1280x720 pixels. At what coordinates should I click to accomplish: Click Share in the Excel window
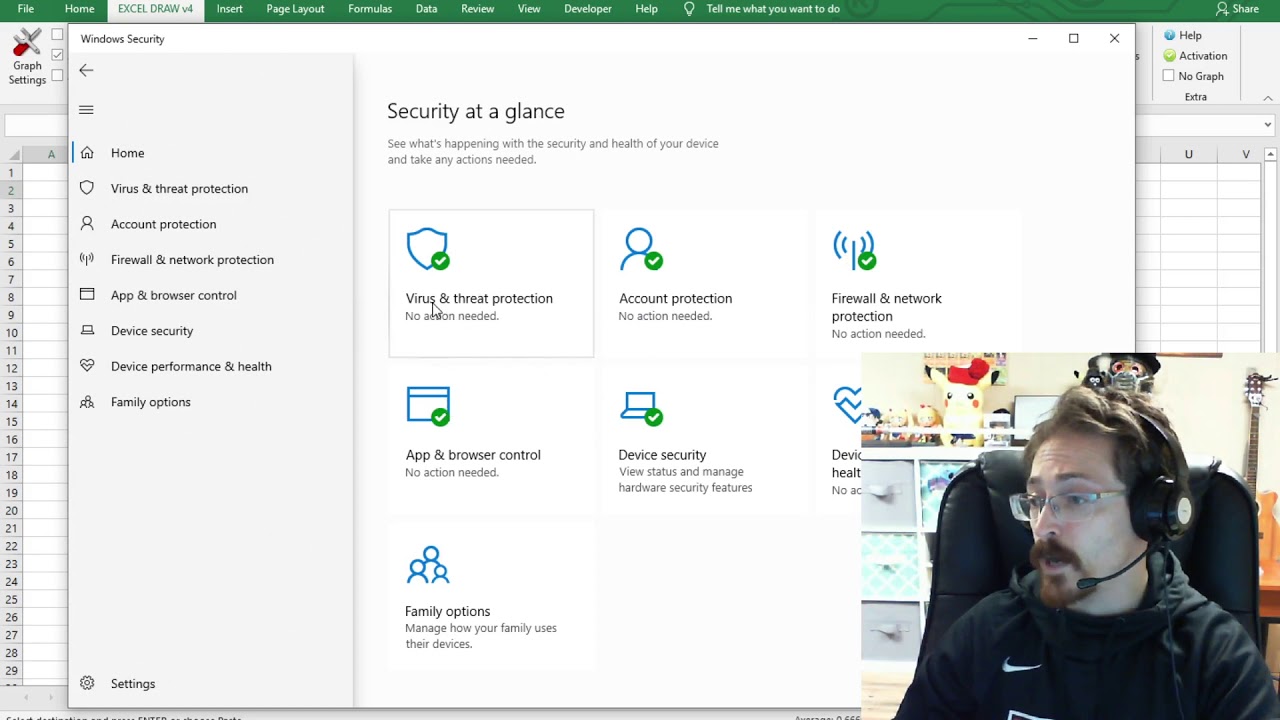click(x=1237, y=9)
